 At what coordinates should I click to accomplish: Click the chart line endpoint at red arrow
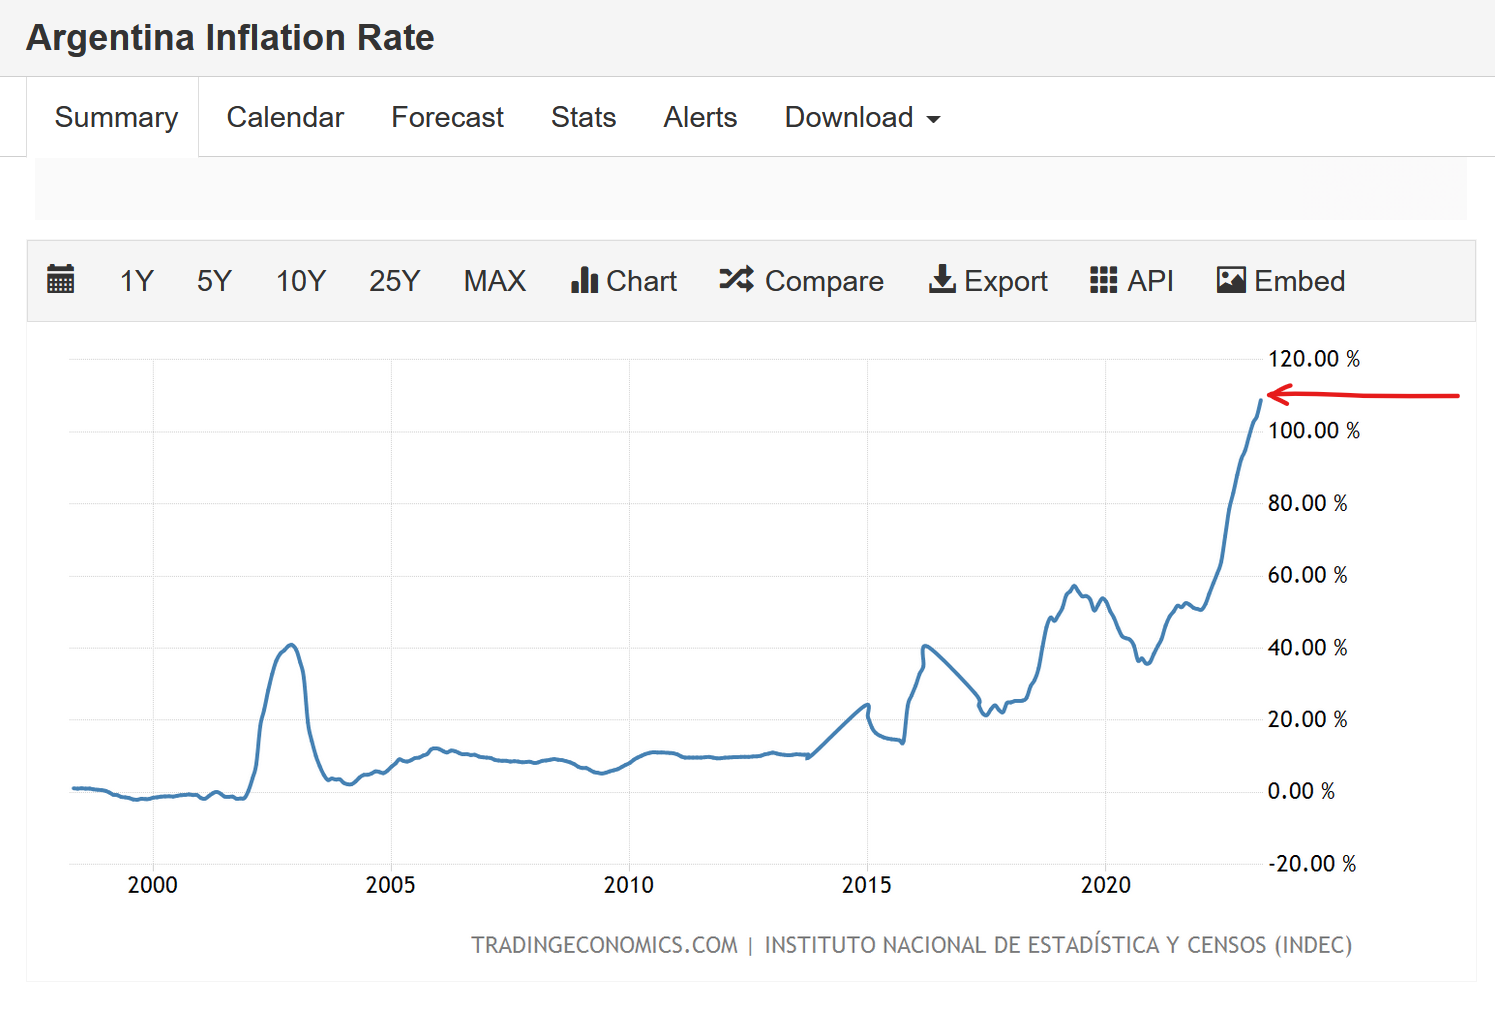pyautogui.click(x=1260, y=401)
